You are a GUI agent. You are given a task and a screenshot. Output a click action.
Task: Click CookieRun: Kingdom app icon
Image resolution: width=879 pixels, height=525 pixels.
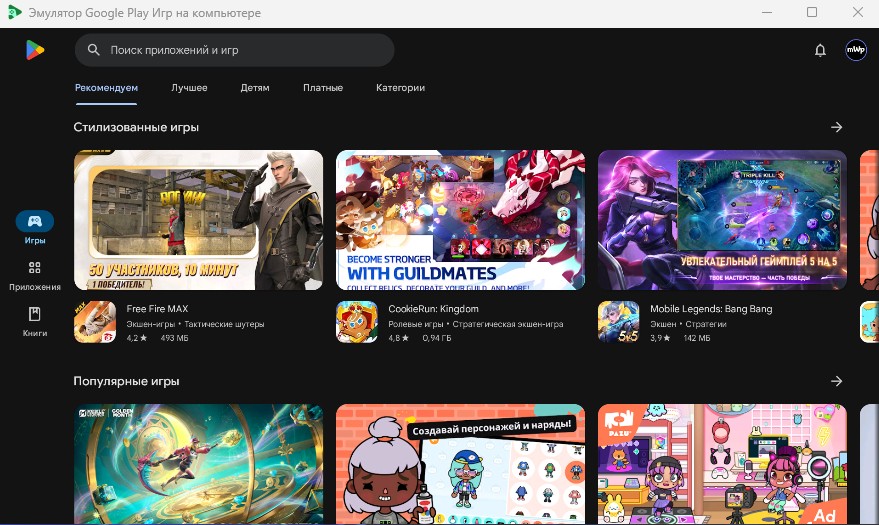point(357,322)
